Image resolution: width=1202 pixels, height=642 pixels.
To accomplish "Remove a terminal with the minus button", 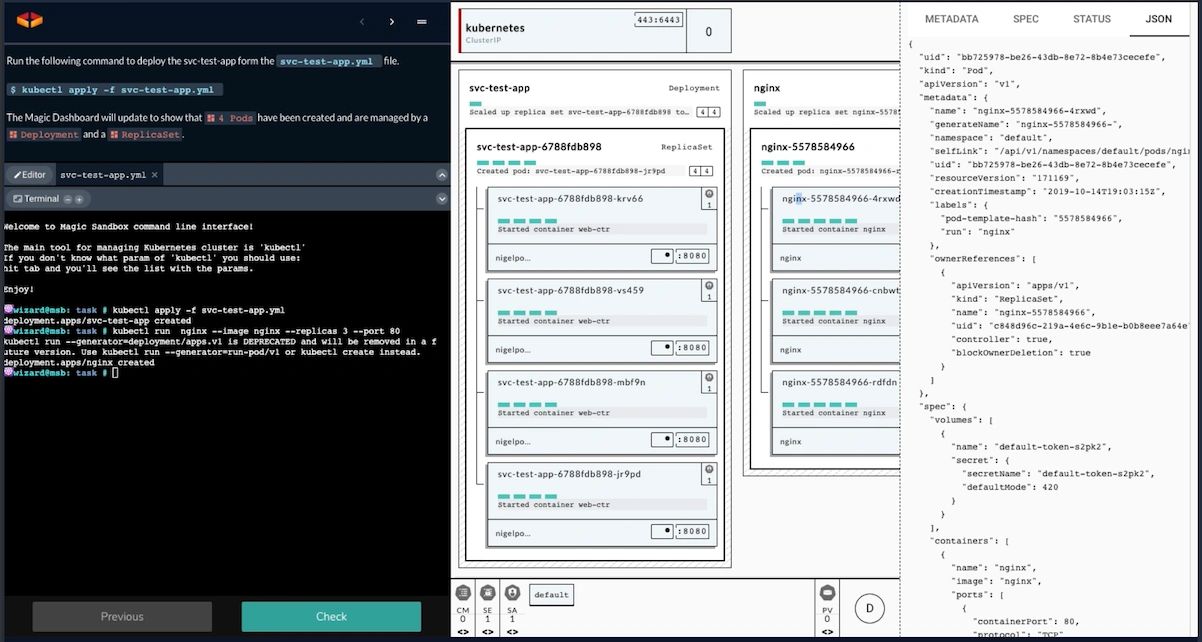I will [x=67, y=199].
